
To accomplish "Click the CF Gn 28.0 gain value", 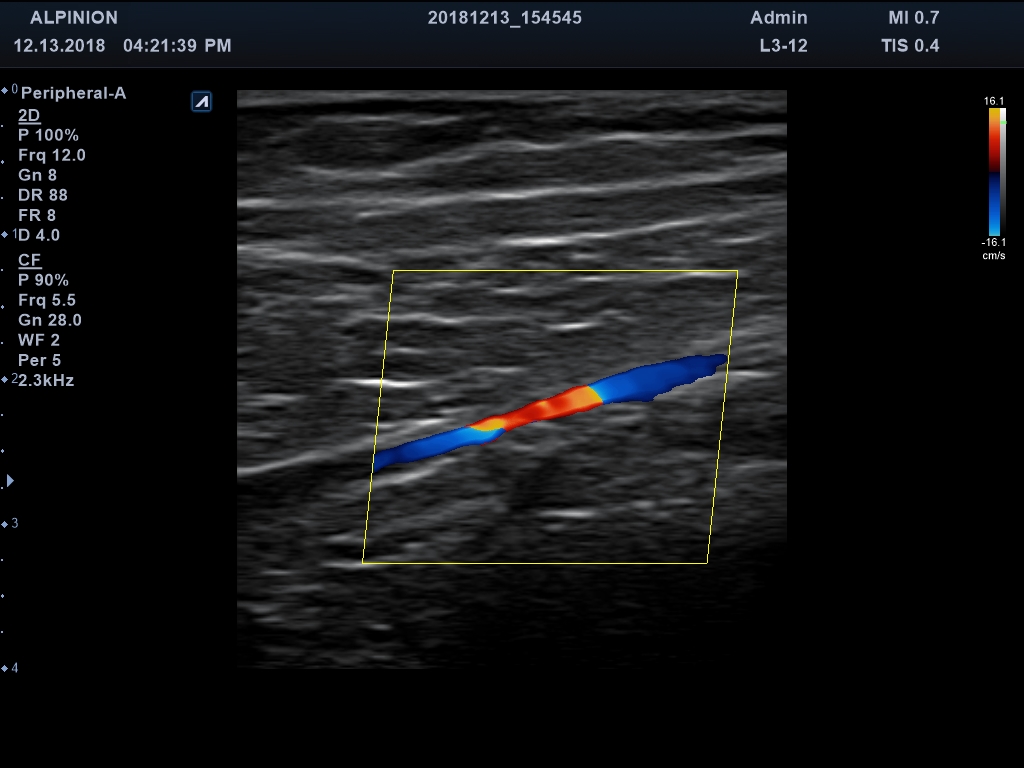I will (x=50, y=320).
